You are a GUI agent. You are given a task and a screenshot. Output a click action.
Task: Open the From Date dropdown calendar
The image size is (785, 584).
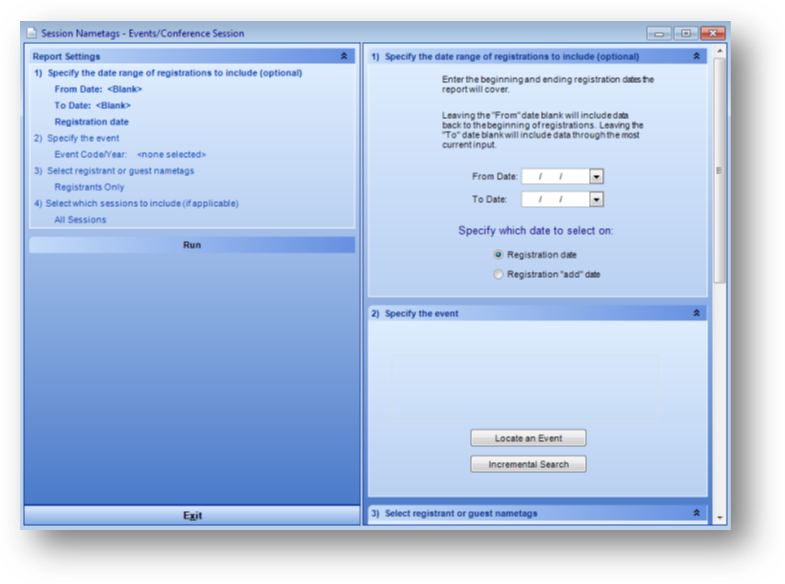pos(596,177)
